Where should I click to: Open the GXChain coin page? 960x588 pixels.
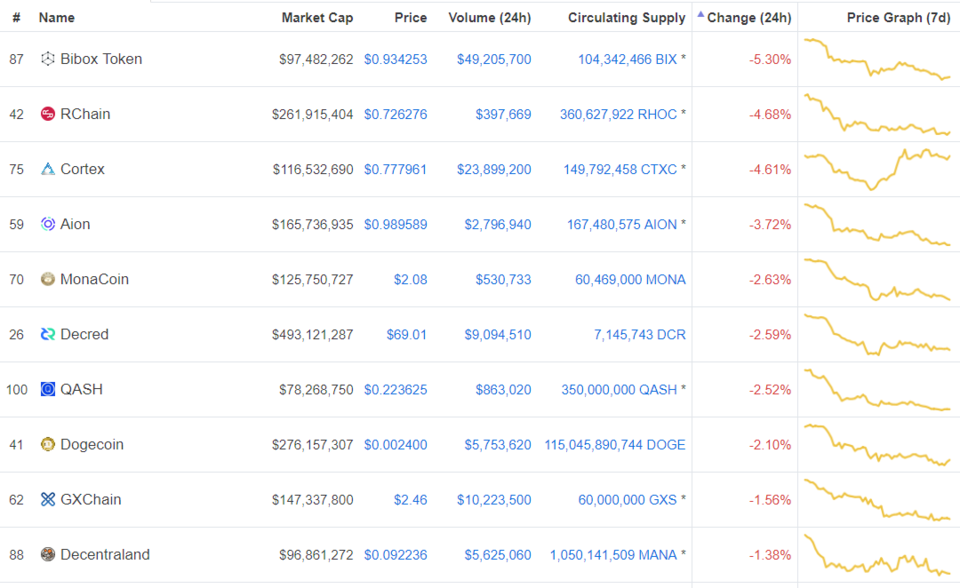tap(91, 500)
